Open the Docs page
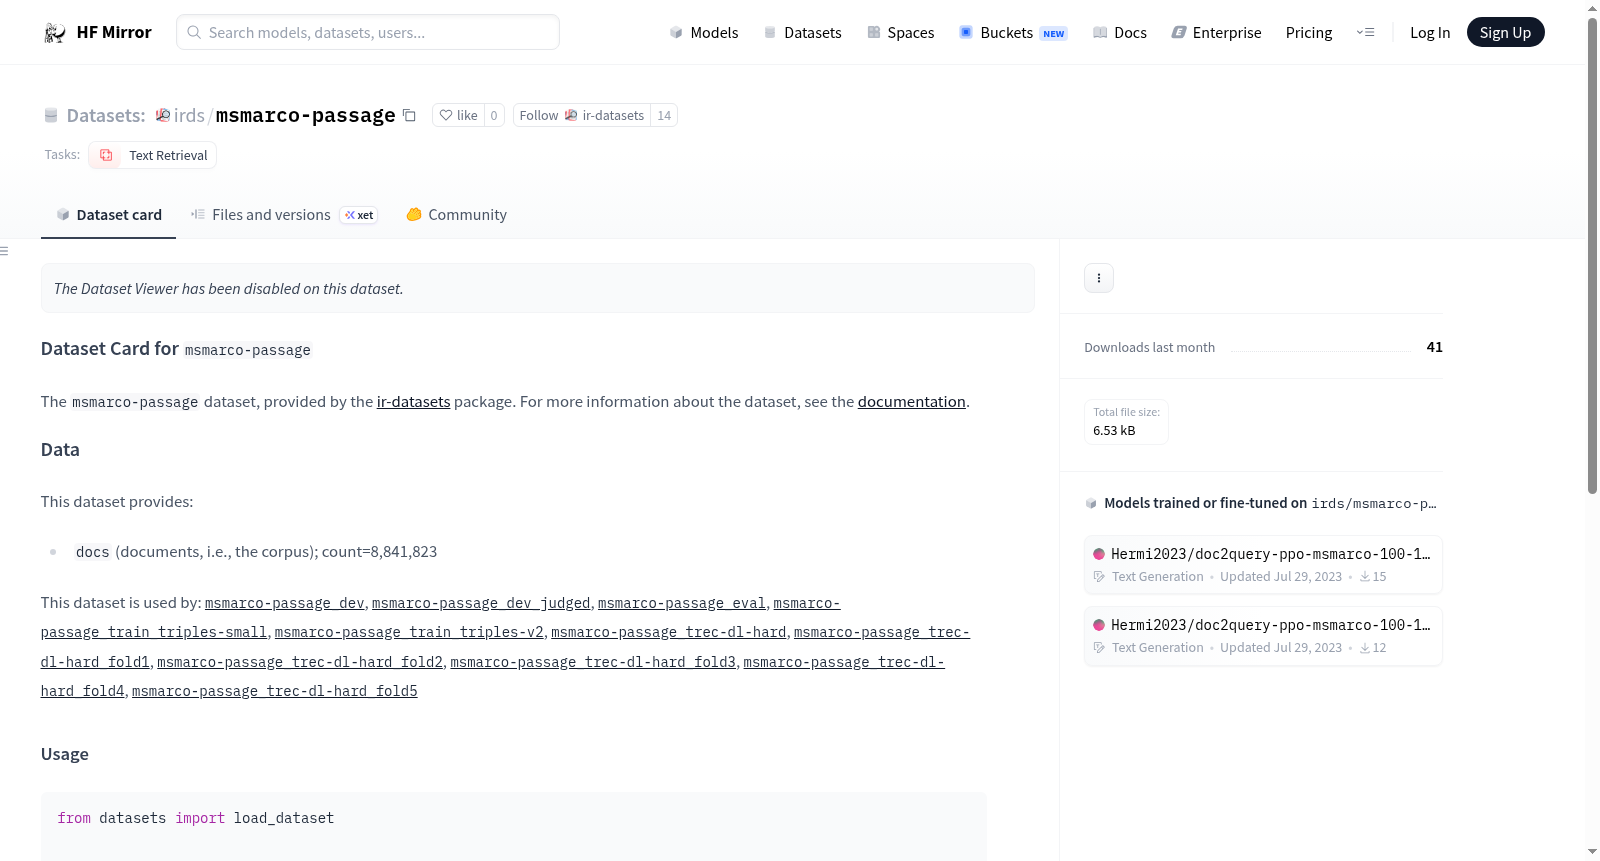This screenshot has height=861, width=1600. 1120,32
